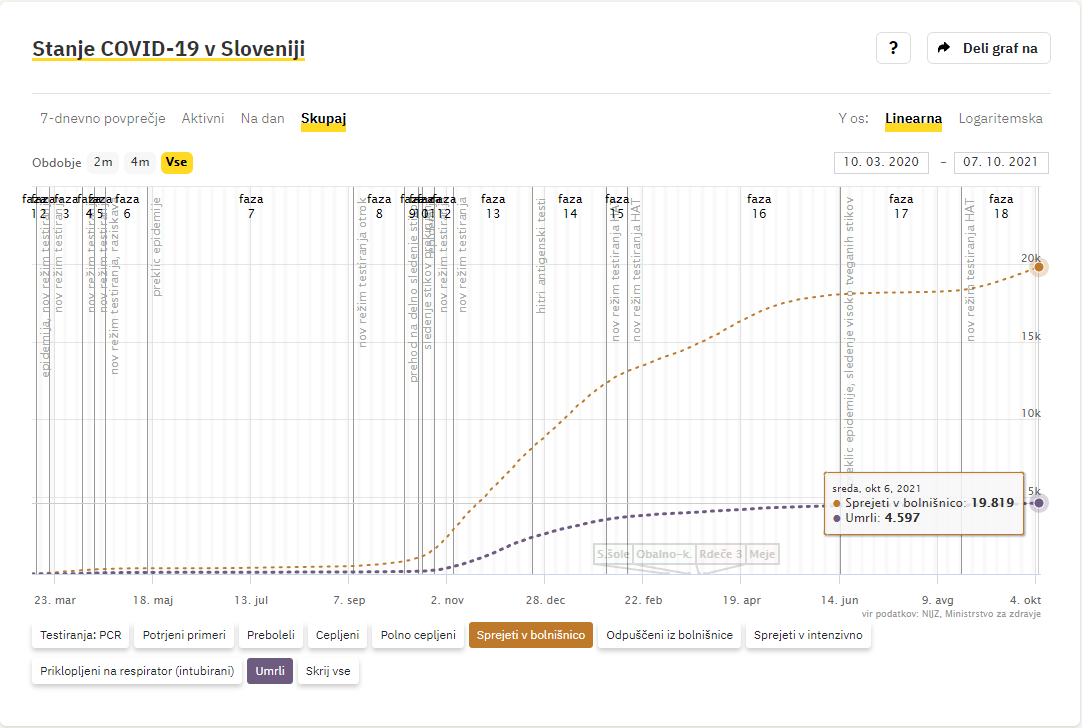Toggle the Testiranja: PCR series
Screen dimensions: 1082x728
pos(81,635)
